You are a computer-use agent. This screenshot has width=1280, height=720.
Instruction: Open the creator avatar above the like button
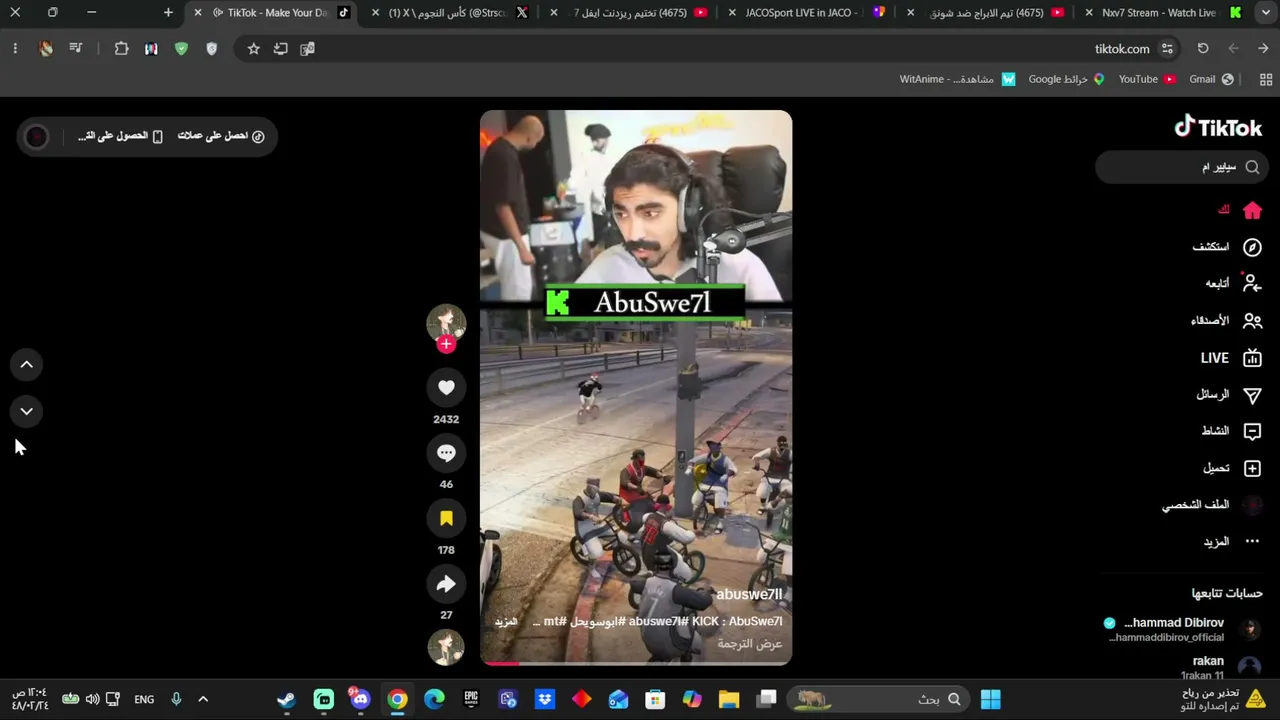446,323
